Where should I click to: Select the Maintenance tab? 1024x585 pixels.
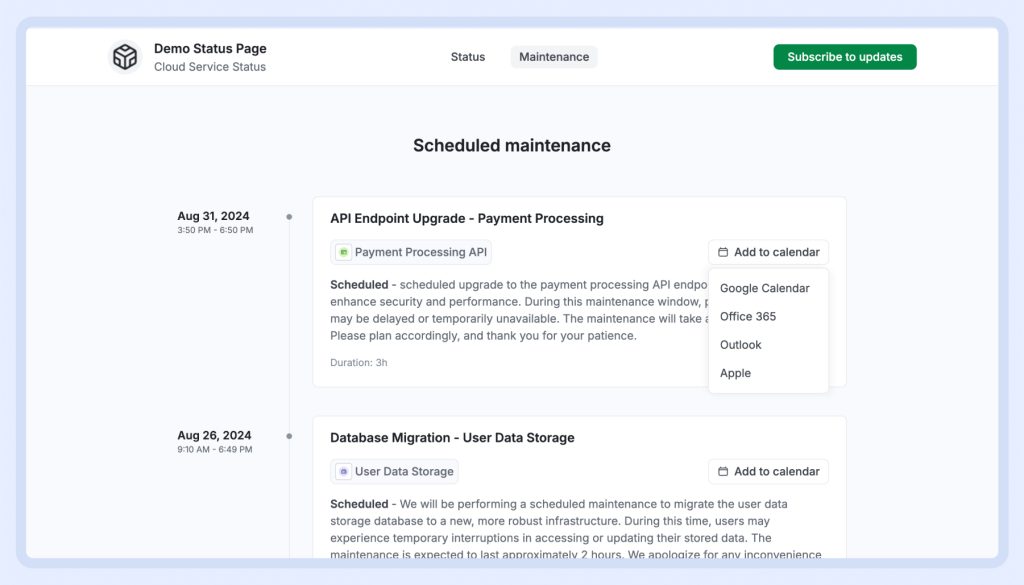(553, 57)
